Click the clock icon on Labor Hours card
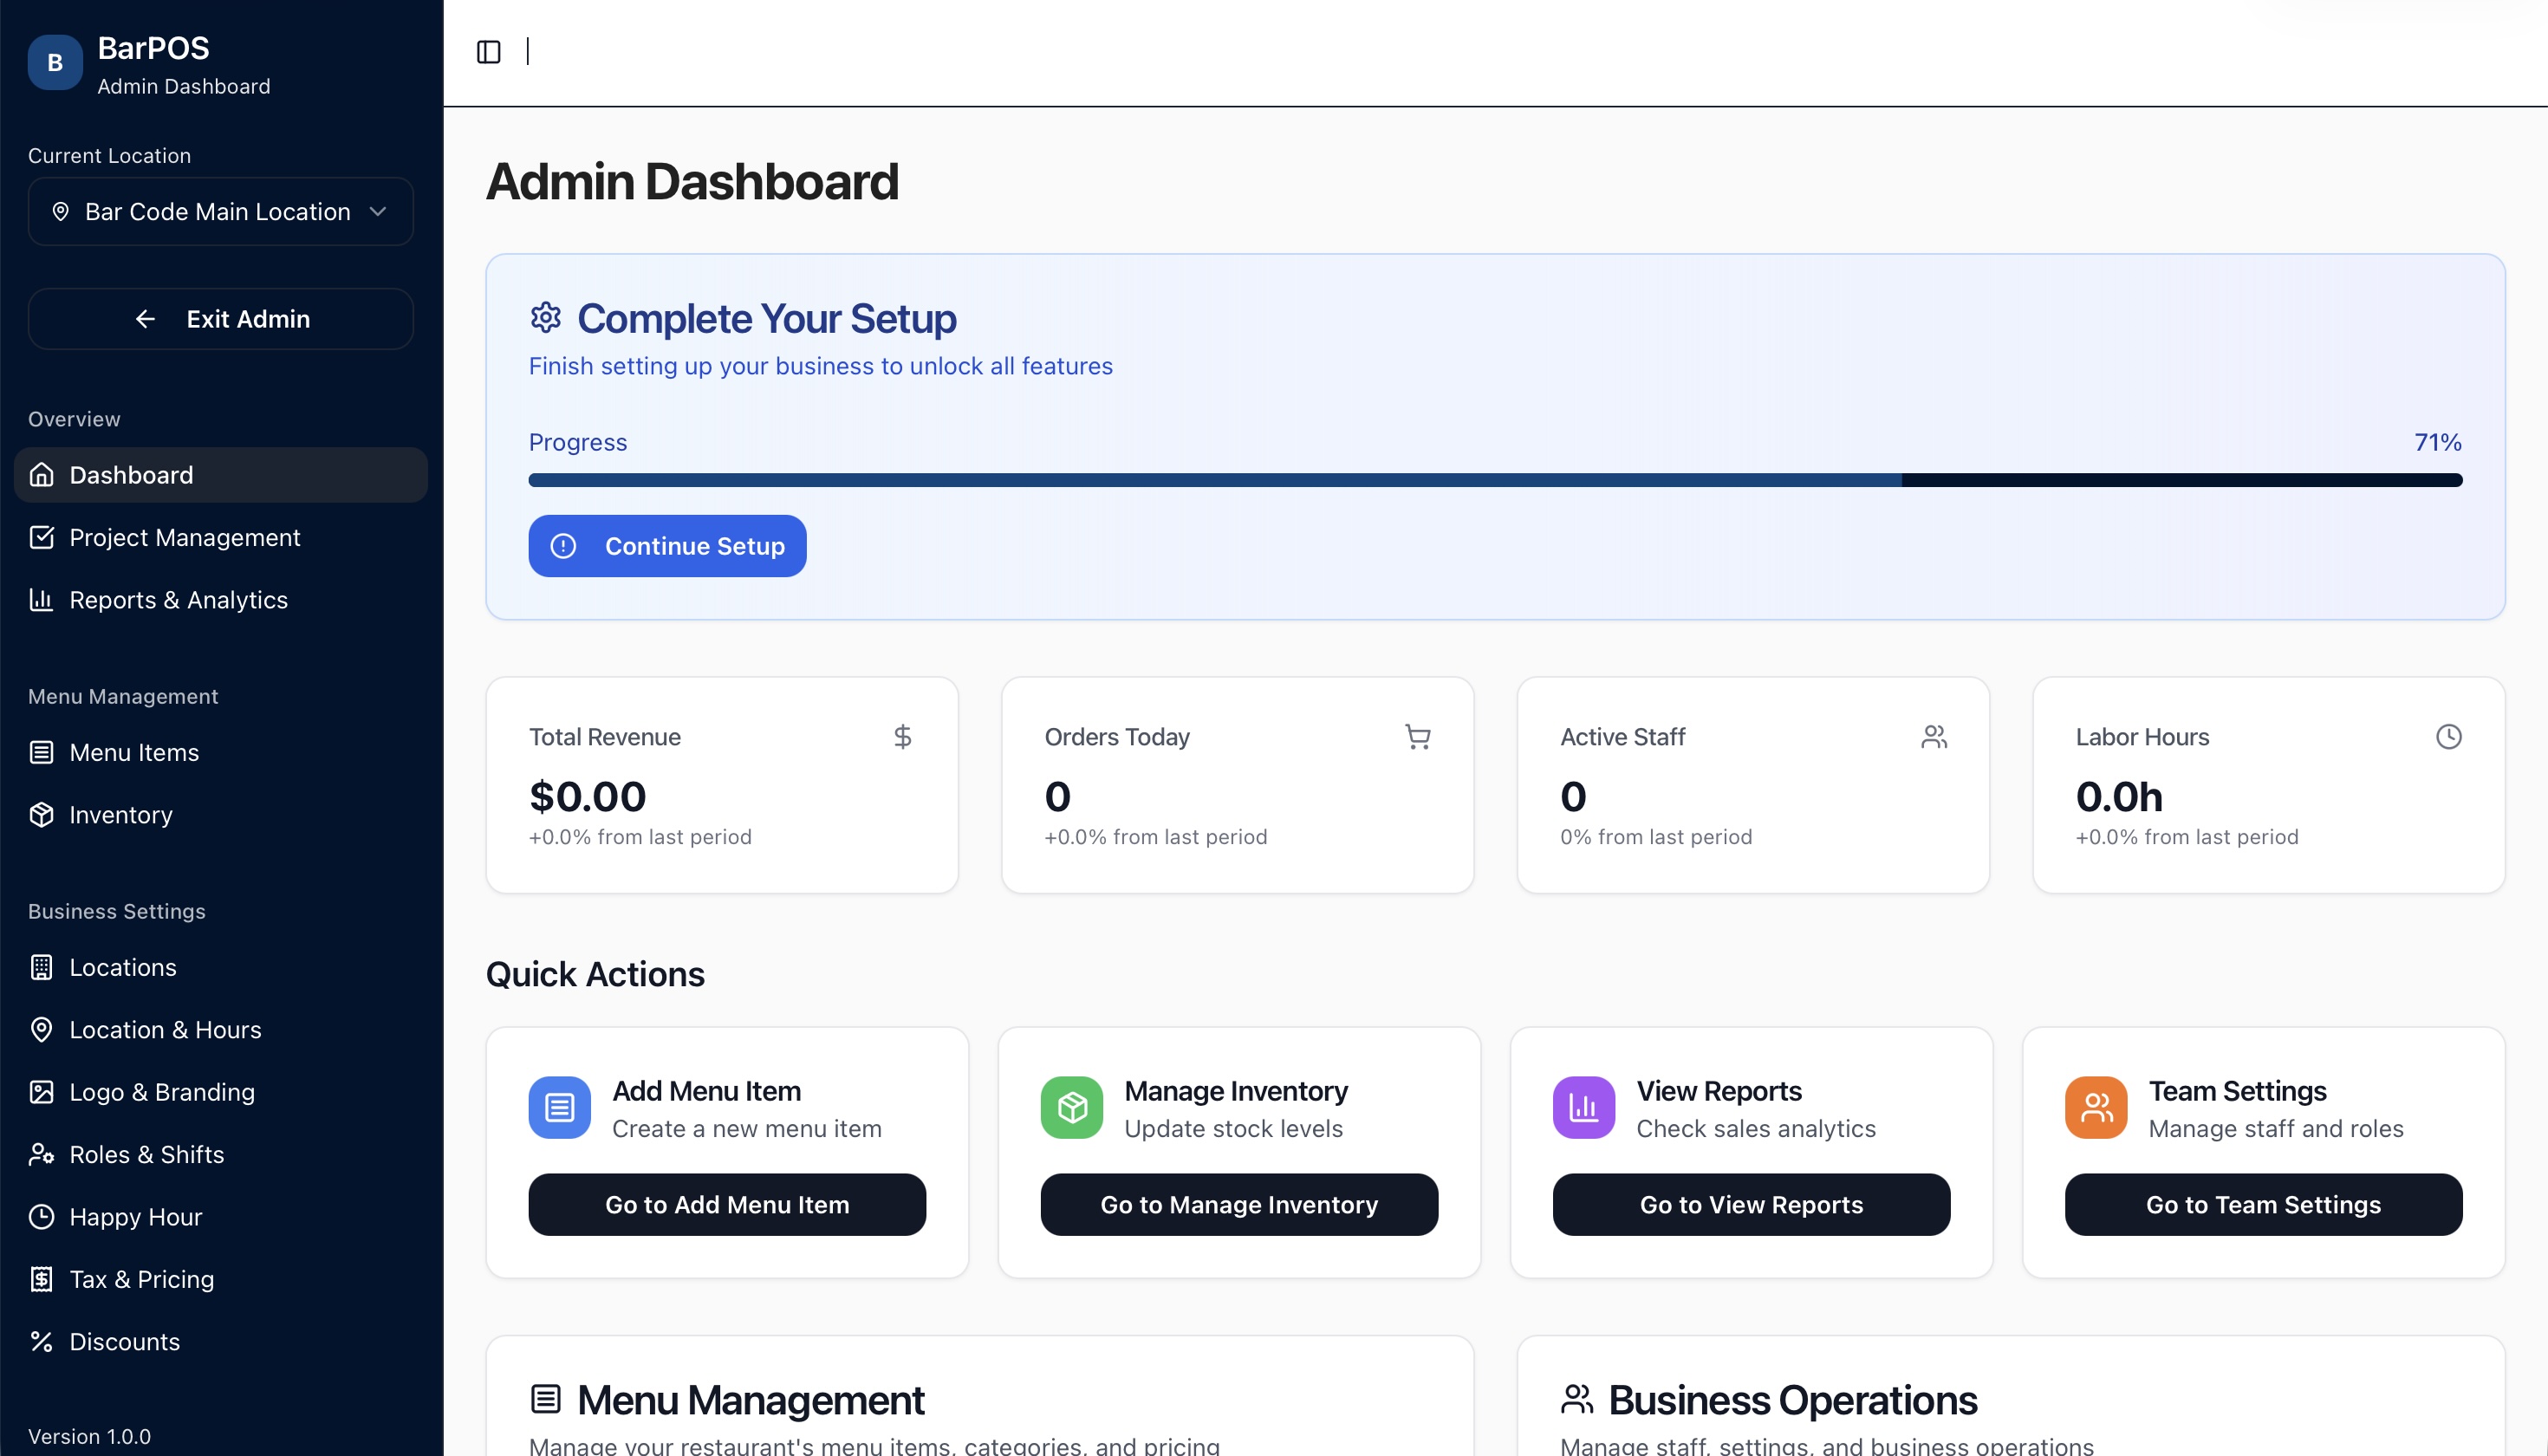 (2449, 737)
